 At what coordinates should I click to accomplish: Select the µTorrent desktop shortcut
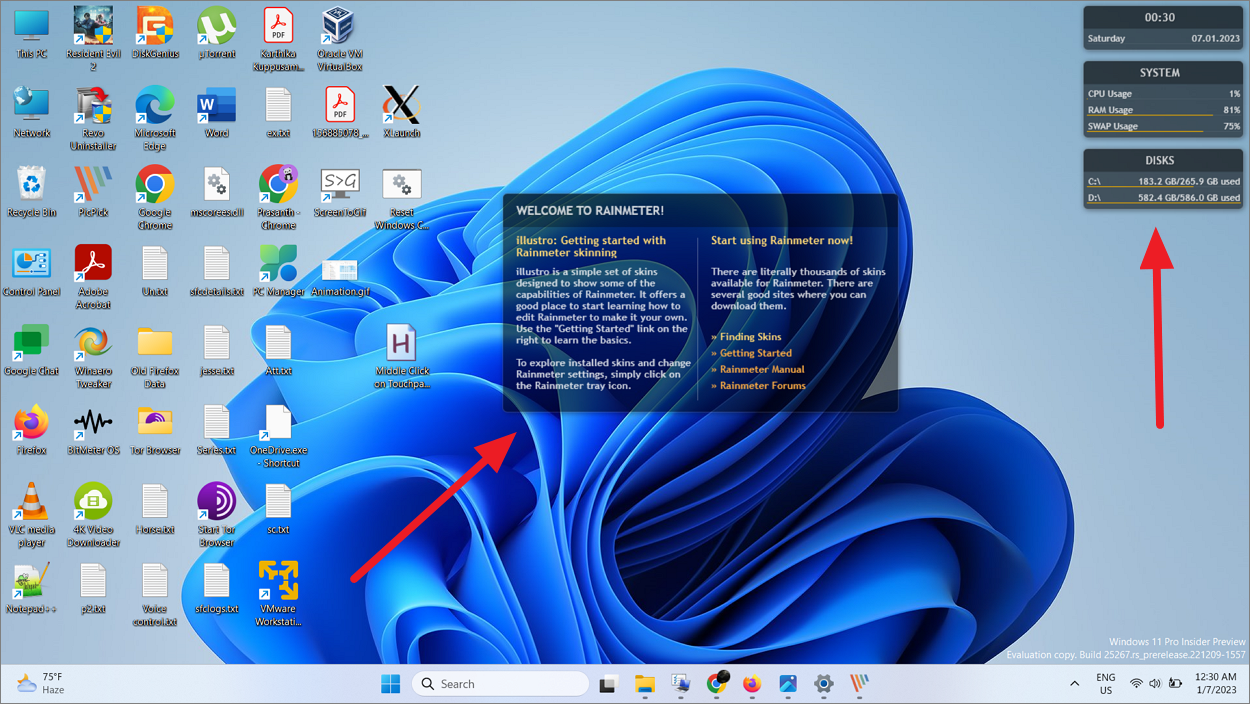[x=216, y=33]
